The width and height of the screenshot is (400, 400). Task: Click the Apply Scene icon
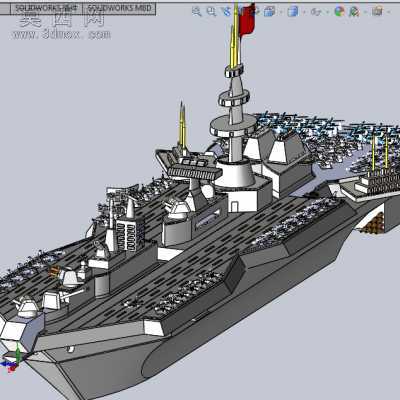(x=354, y=12)
